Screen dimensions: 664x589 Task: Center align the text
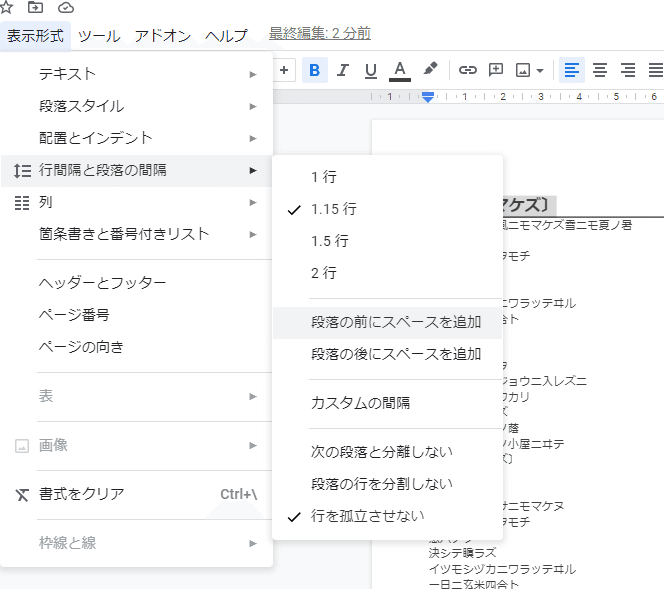pos(600,70)
